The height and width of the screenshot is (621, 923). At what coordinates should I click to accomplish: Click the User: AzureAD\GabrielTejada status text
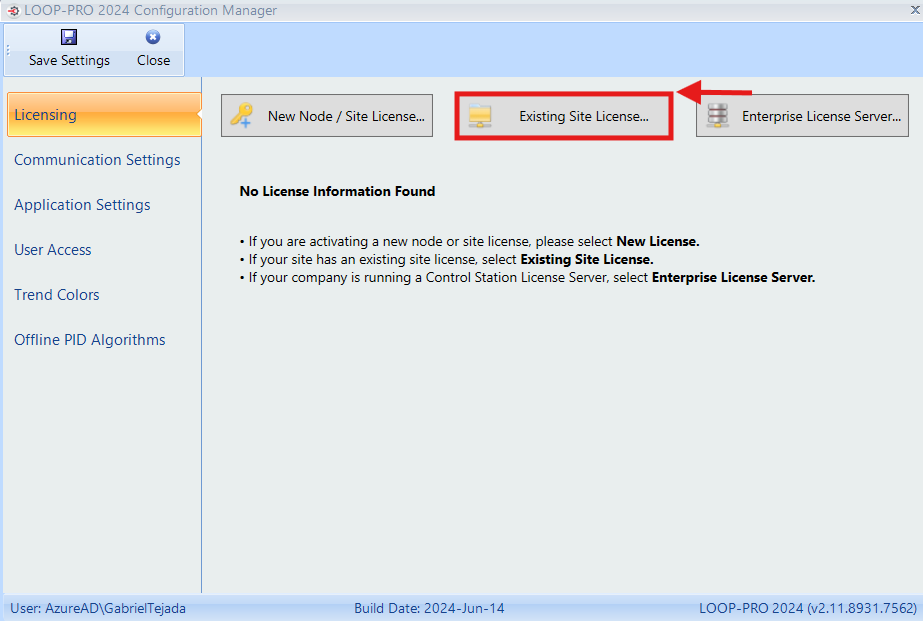click(x=98, y=608)
